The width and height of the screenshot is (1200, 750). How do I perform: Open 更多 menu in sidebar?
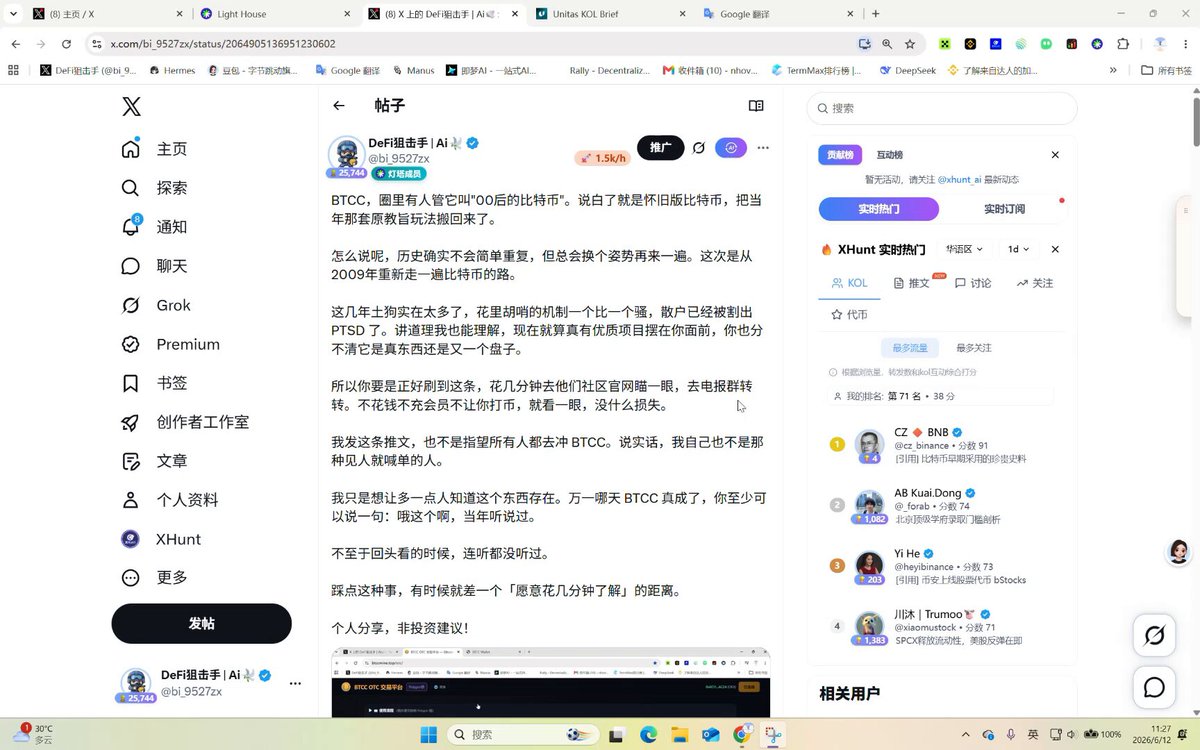click(154, 578)
